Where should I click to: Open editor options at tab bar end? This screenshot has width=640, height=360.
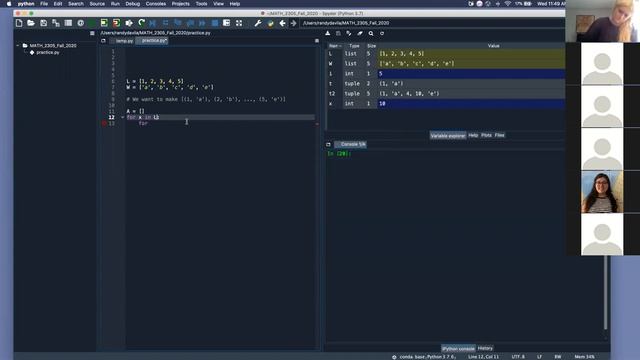tap(317, 41)
